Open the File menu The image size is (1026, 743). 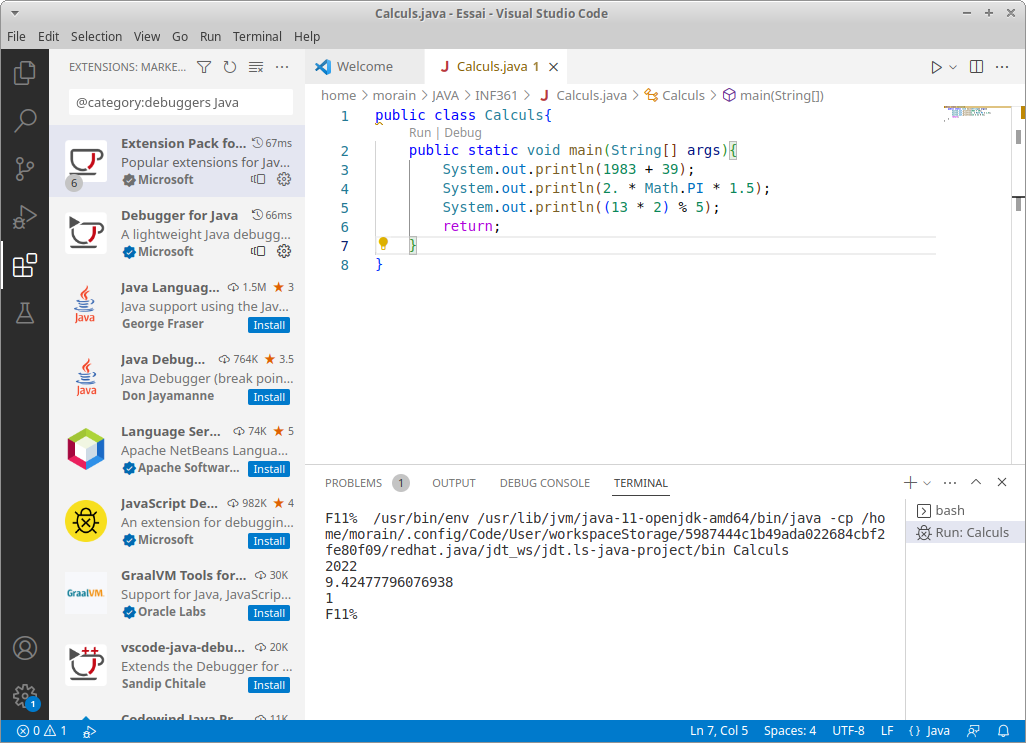pos(16,37)
